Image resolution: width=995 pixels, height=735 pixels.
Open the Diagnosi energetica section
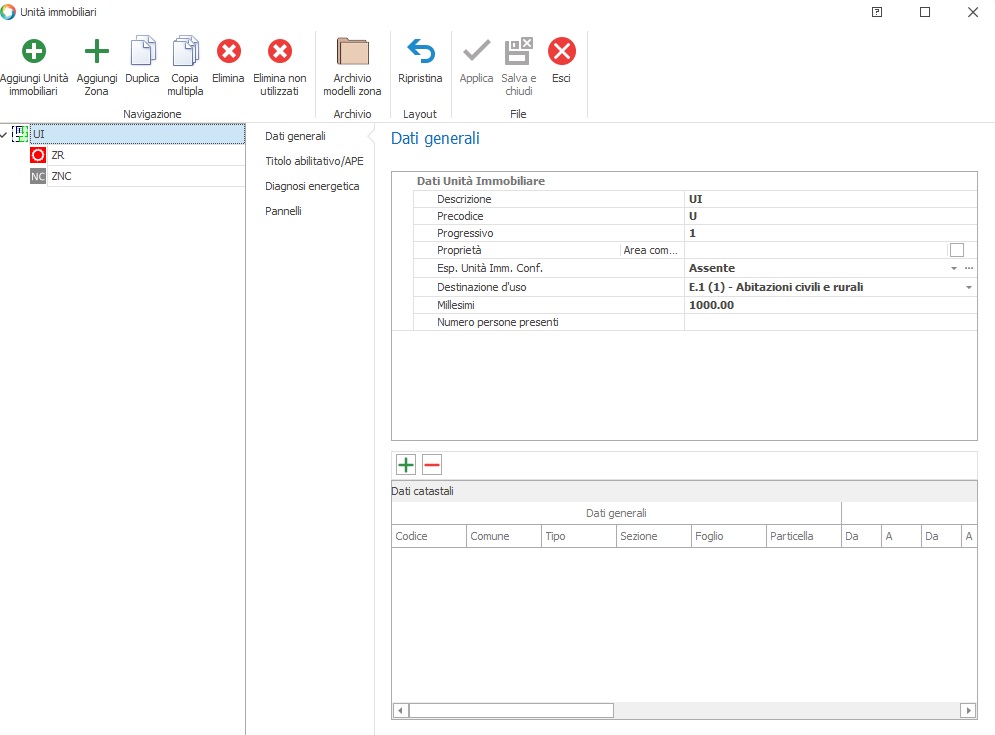pyautogui.click(x=312, y=186)
